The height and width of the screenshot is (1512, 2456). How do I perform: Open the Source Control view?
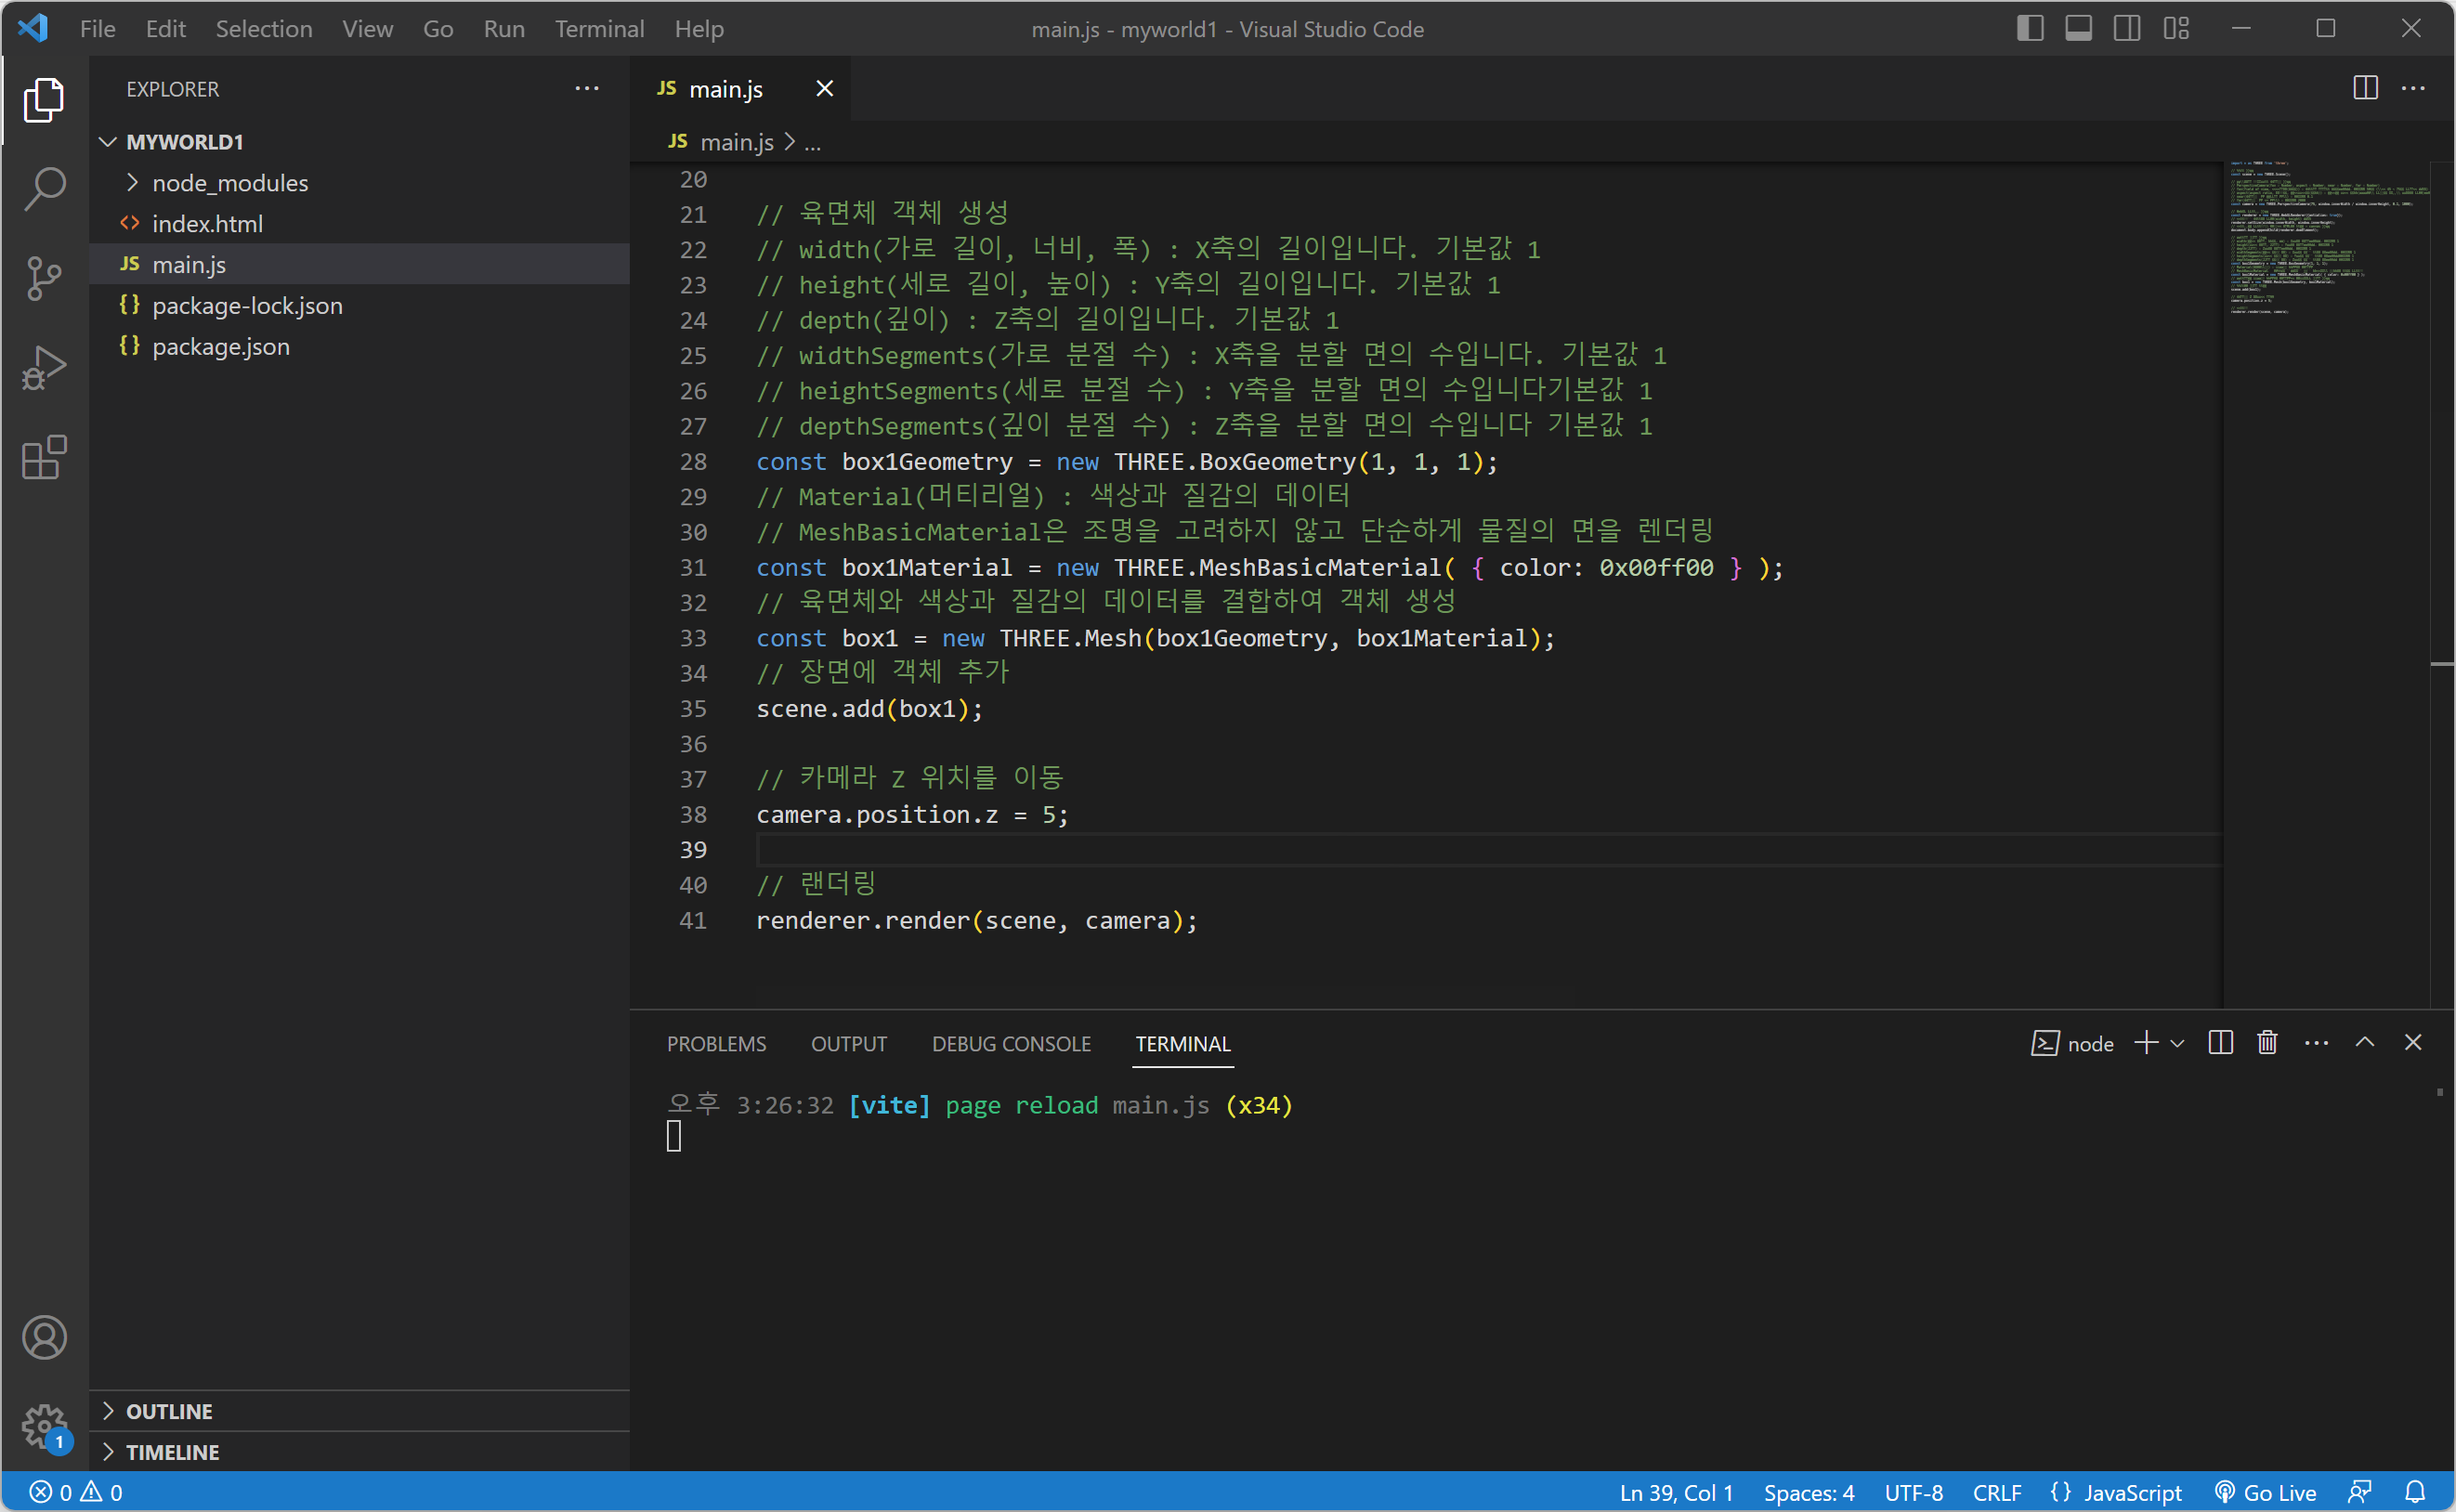coord(44,278)
